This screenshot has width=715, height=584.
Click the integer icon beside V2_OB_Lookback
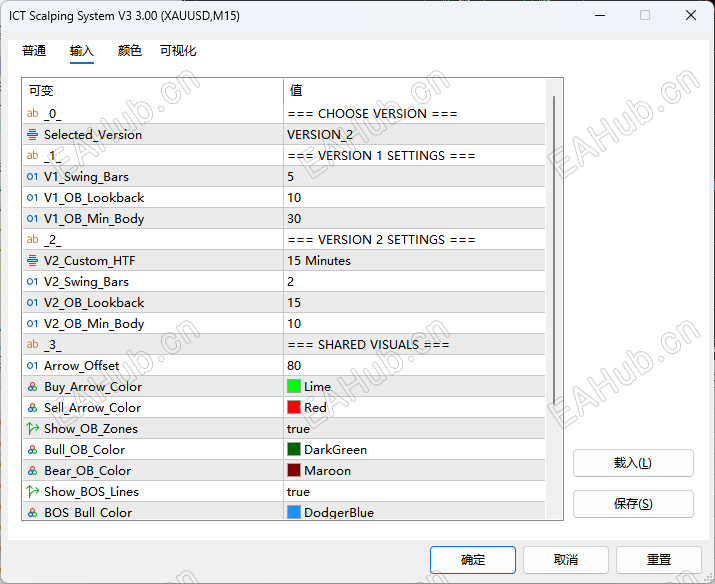pos(32,302)
